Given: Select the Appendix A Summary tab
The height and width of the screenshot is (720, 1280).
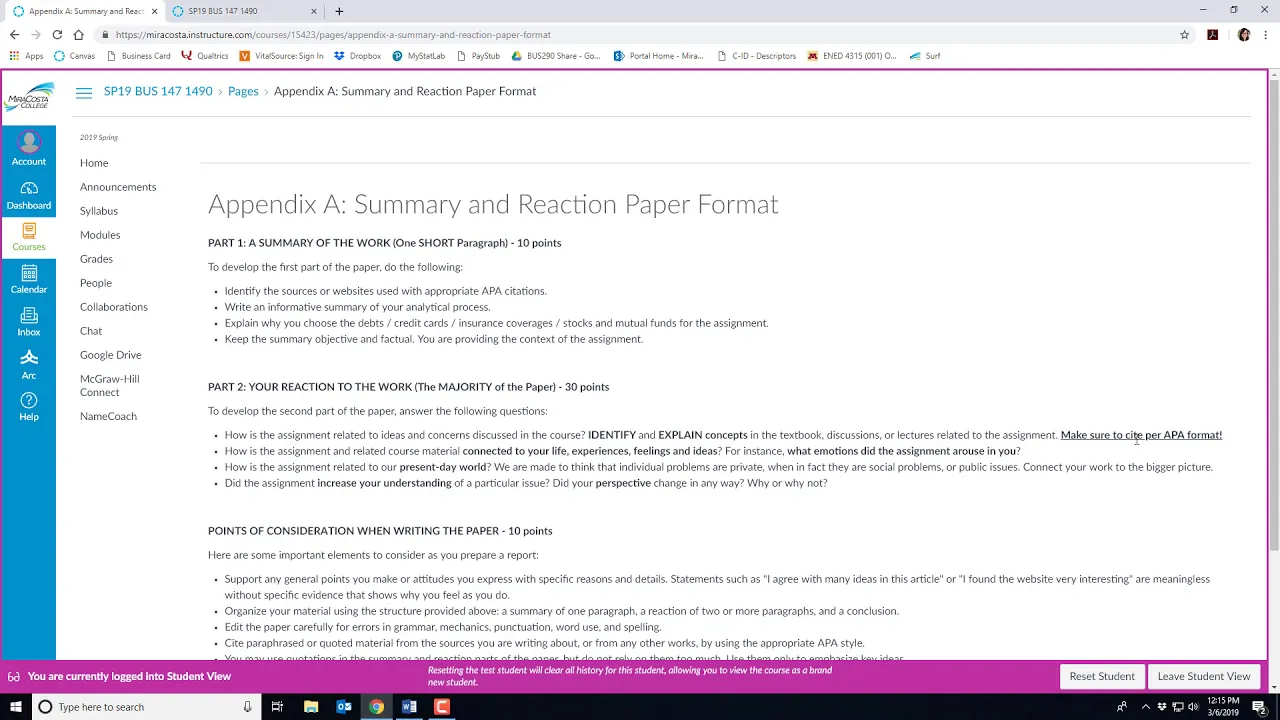Looking at the screenshot, I should coord(84,11).
